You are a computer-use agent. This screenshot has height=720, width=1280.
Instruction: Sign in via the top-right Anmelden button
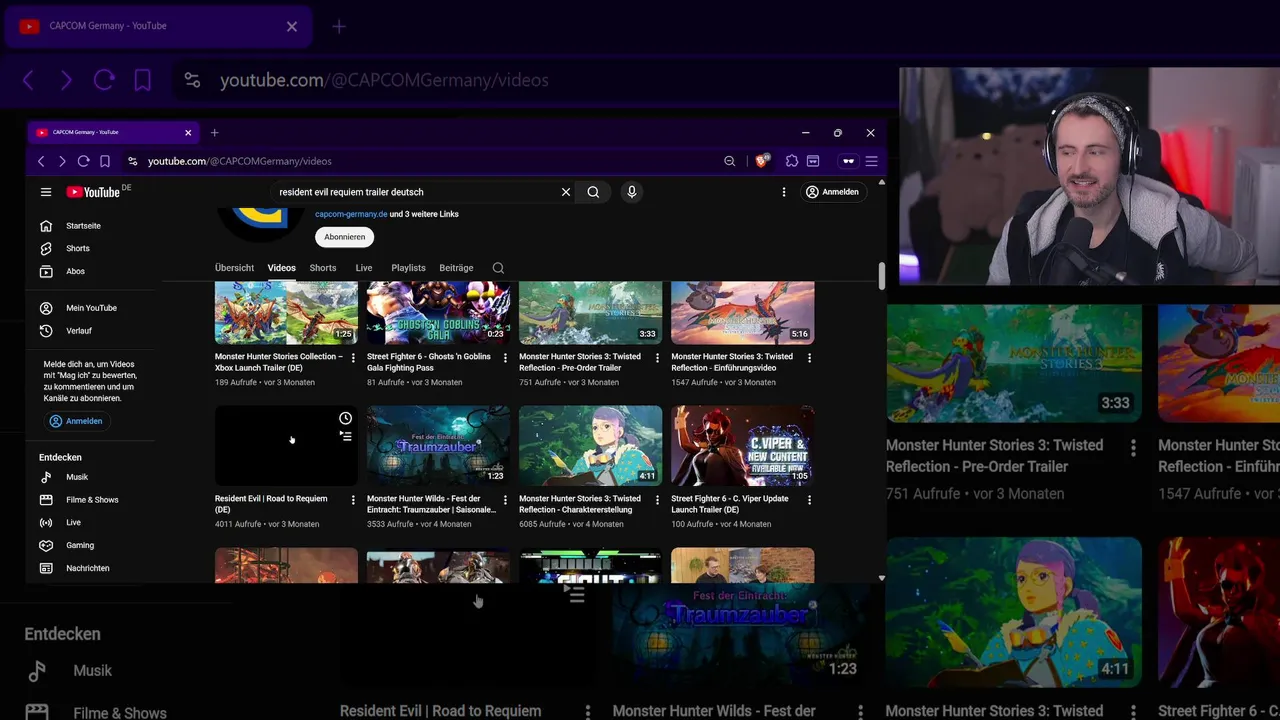click(x=832, y=192)
